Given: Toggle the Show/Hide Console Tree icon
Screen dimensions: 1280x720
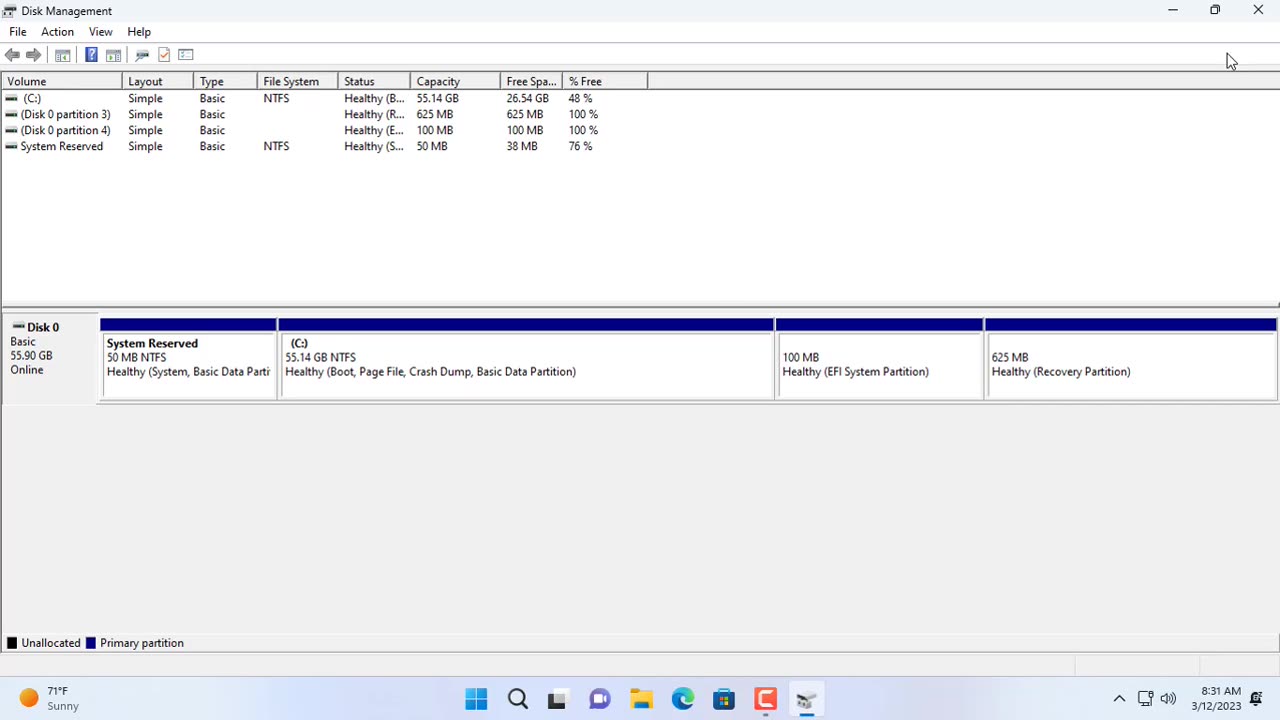Looking at the screenshot, I should click(62, 55).
